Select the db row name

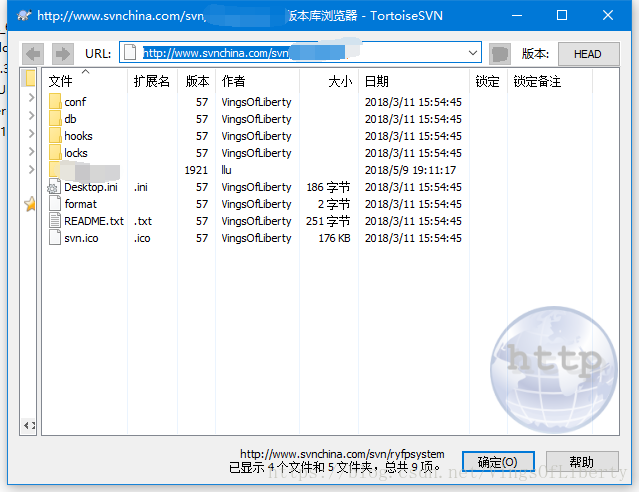[x=71, y=119]
